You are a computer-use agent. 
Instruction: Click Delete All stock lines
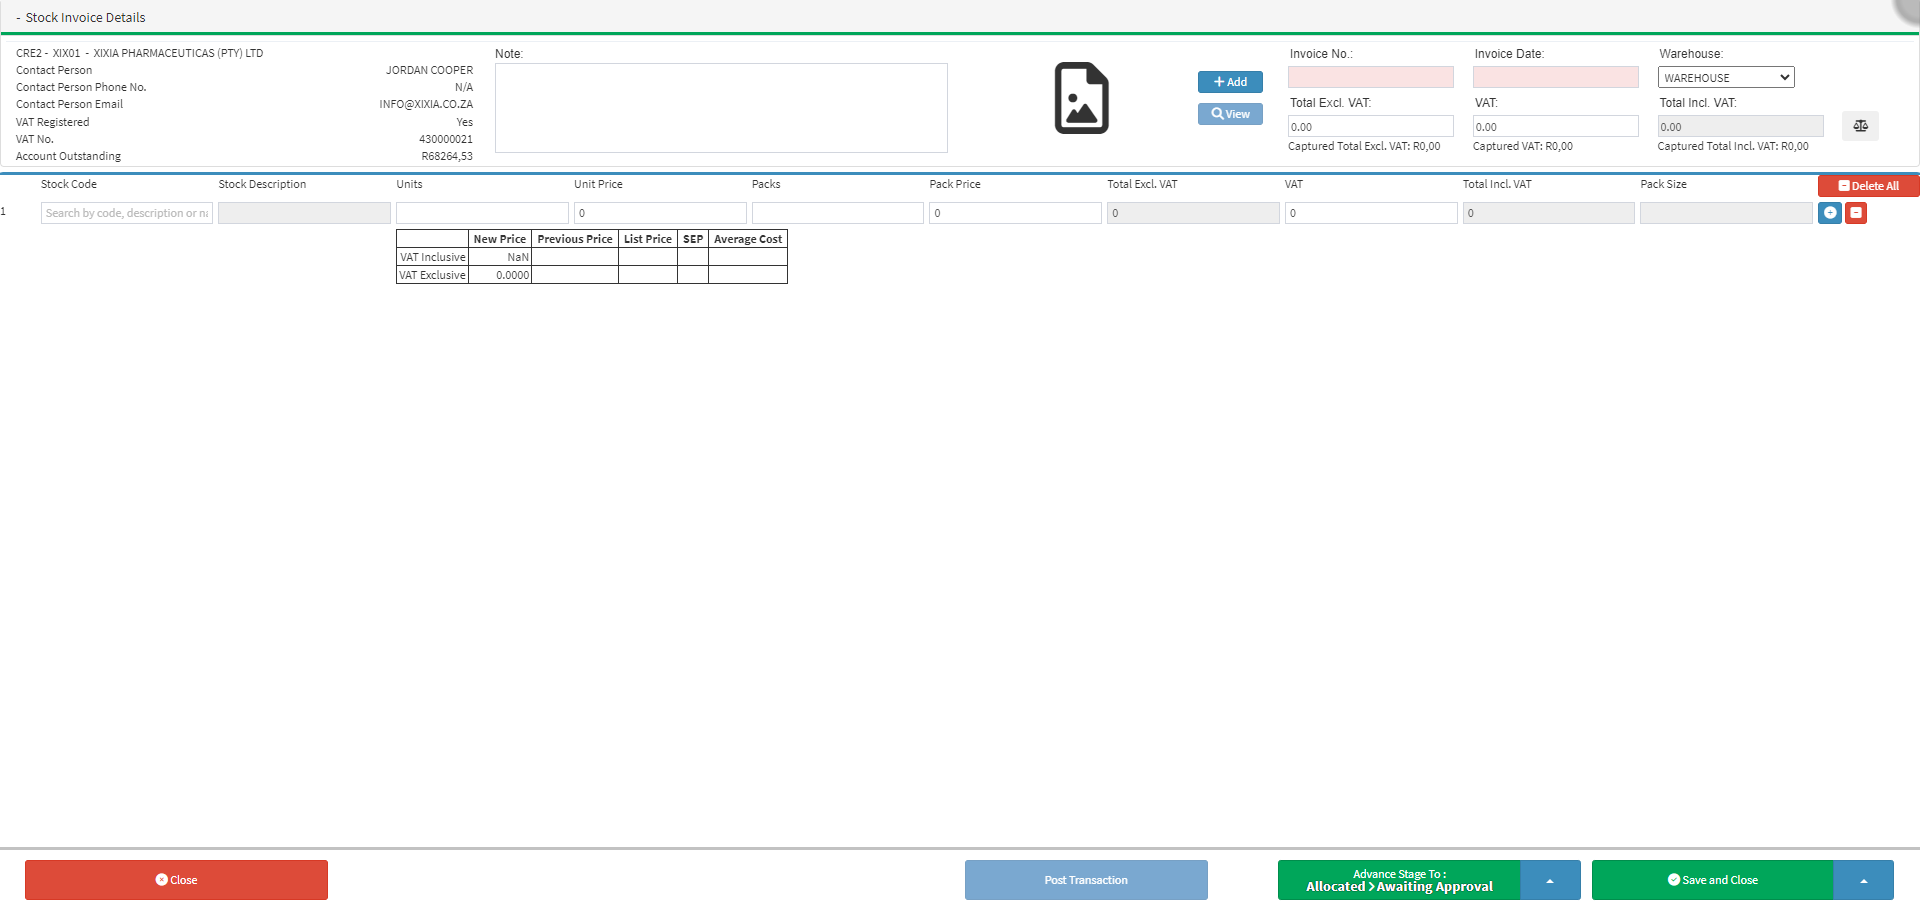1868,186
